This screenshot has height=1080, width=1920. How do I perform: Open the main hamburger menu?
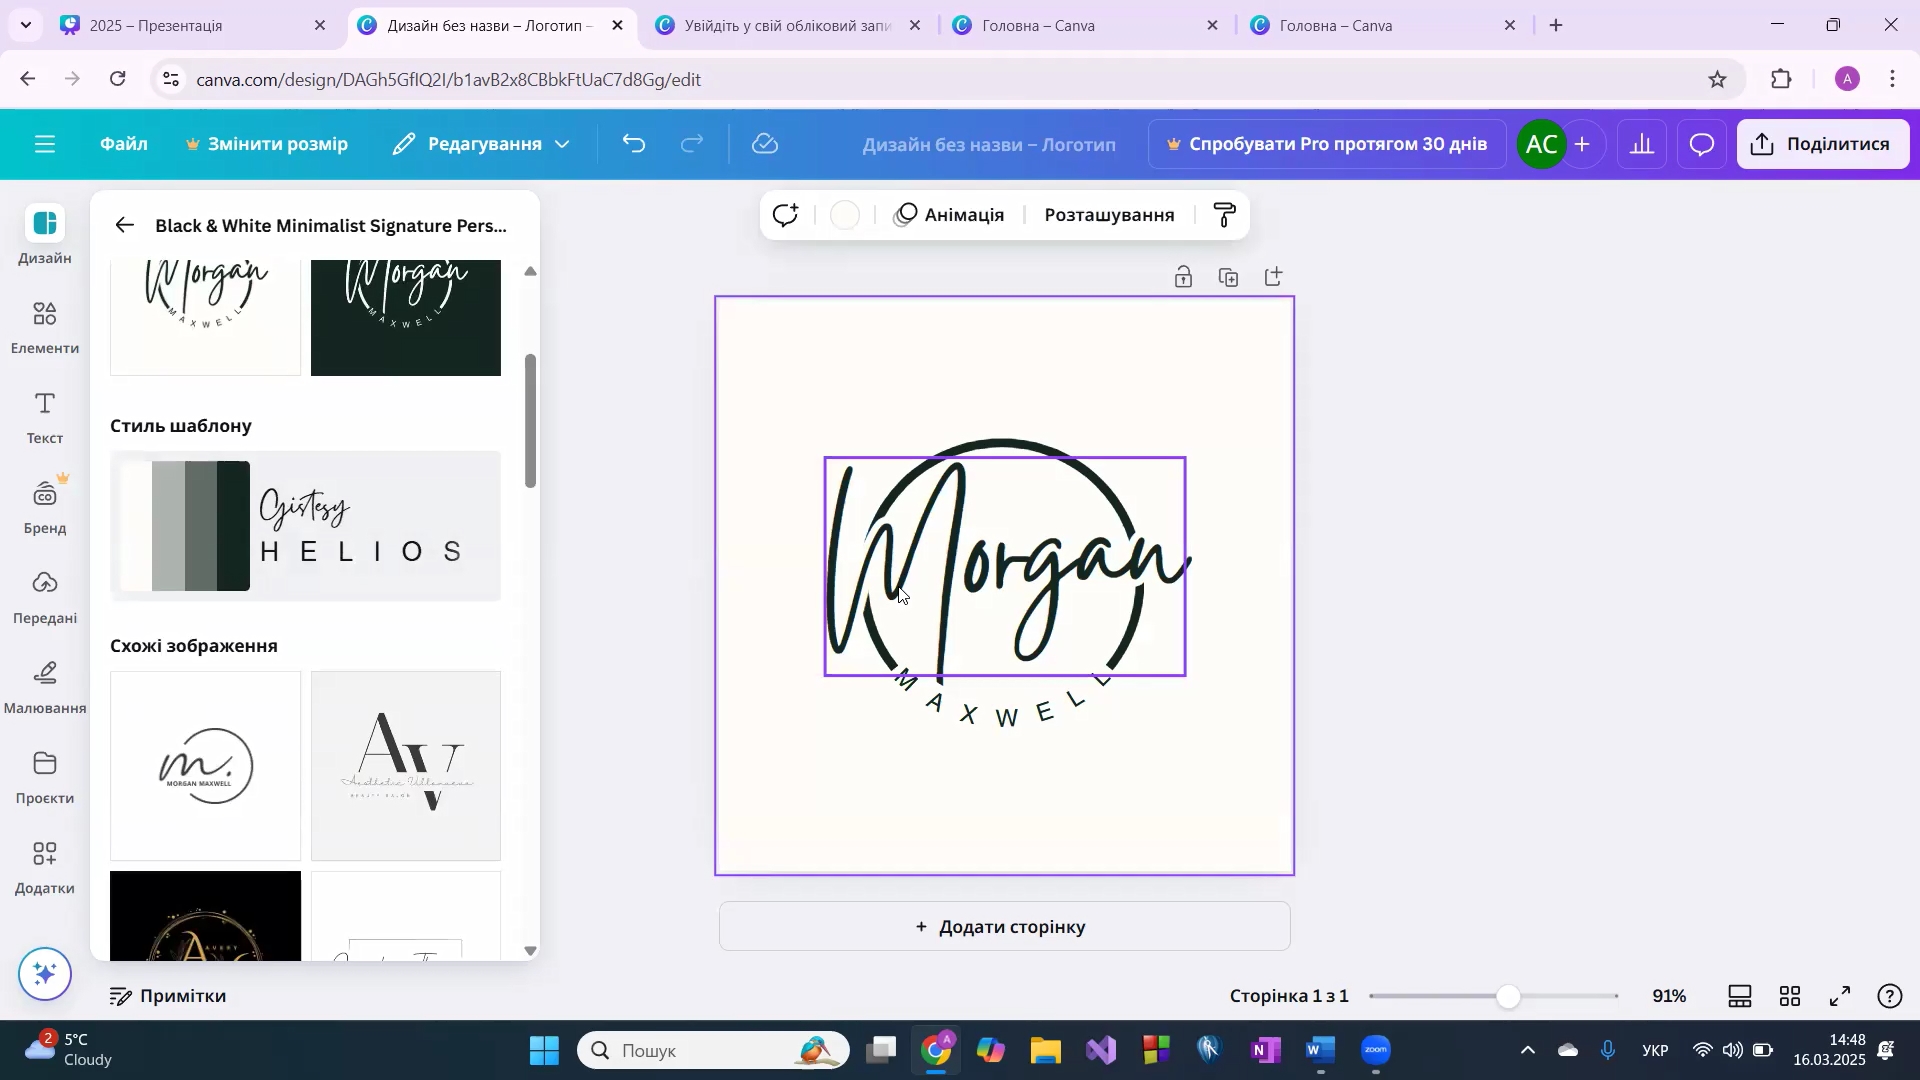44,145
